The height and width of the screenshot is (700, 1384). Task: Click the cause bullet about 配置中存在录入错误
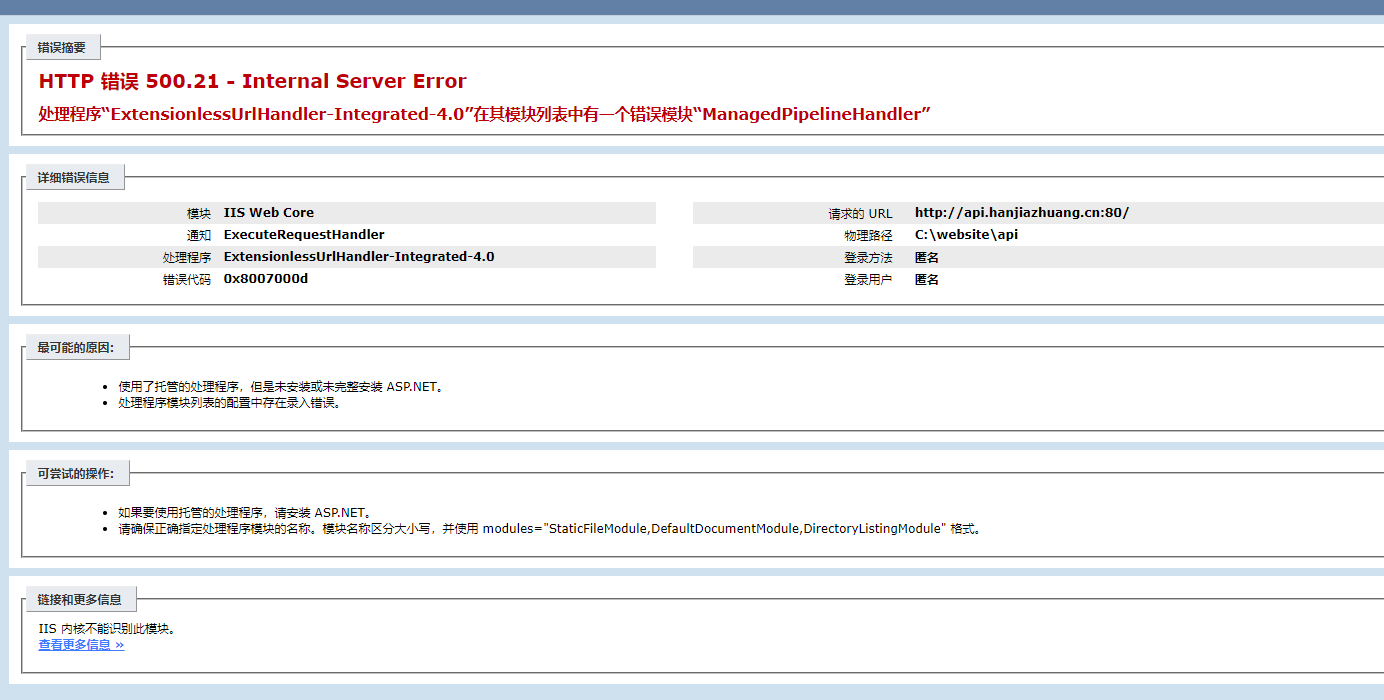click(230, 403)
